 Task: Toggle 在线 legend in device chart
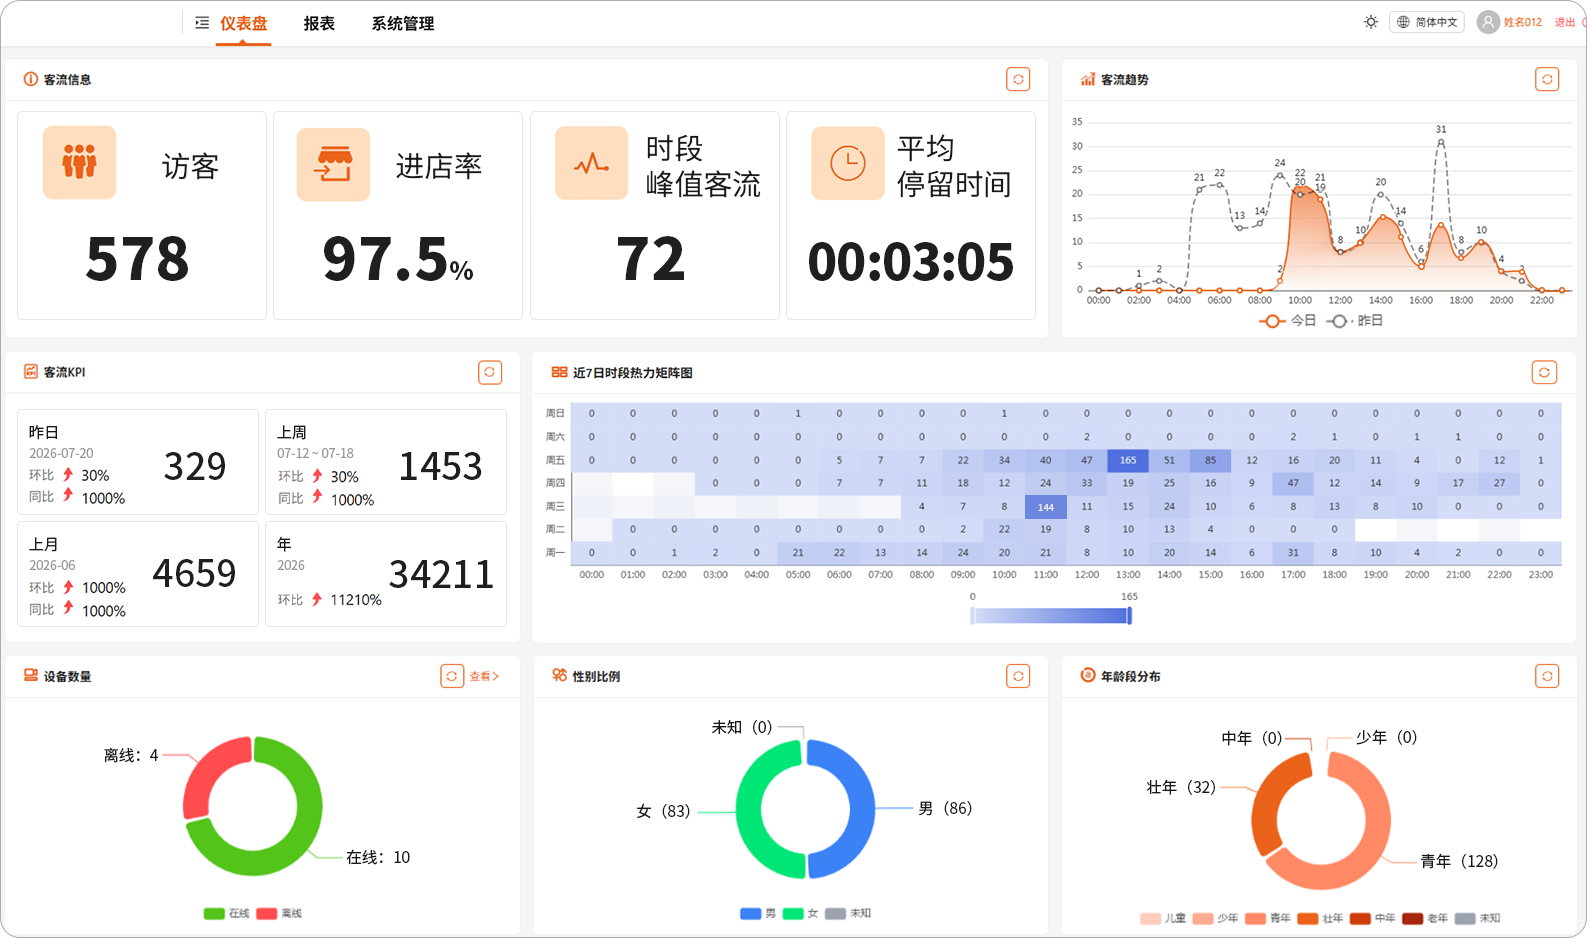point(226,913)
